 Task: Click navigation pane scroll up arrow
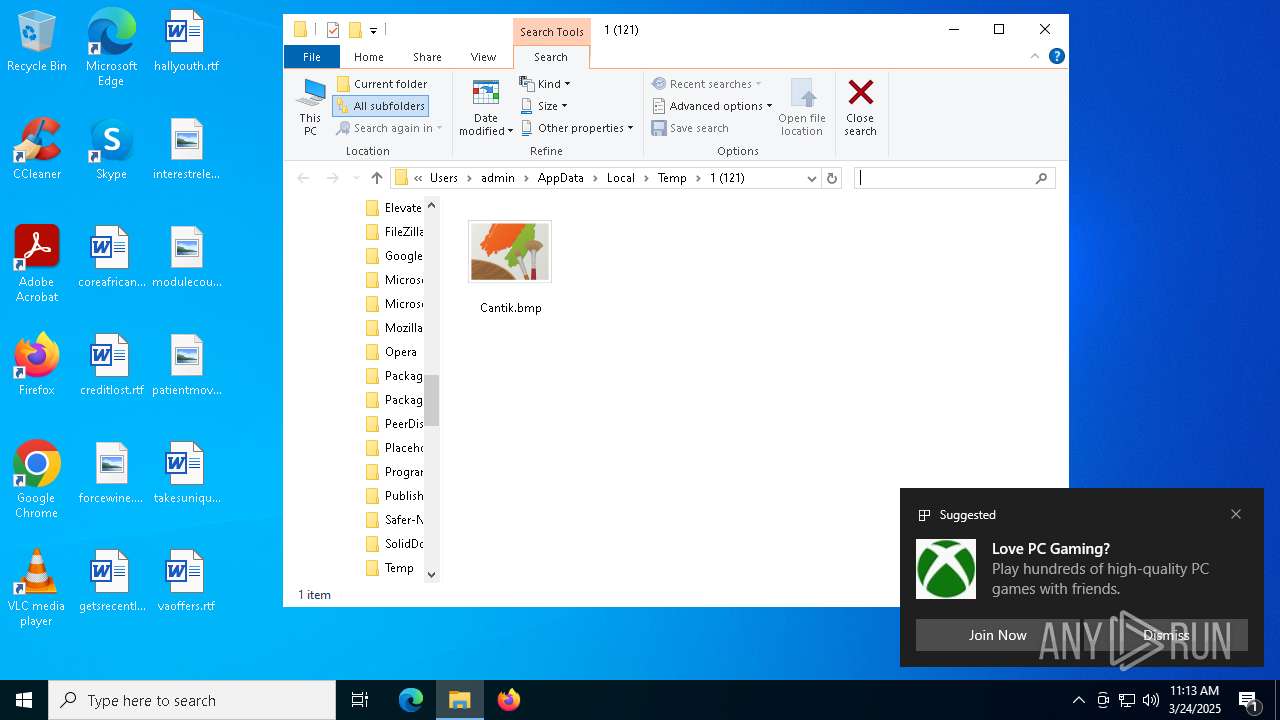pos(432,205)
